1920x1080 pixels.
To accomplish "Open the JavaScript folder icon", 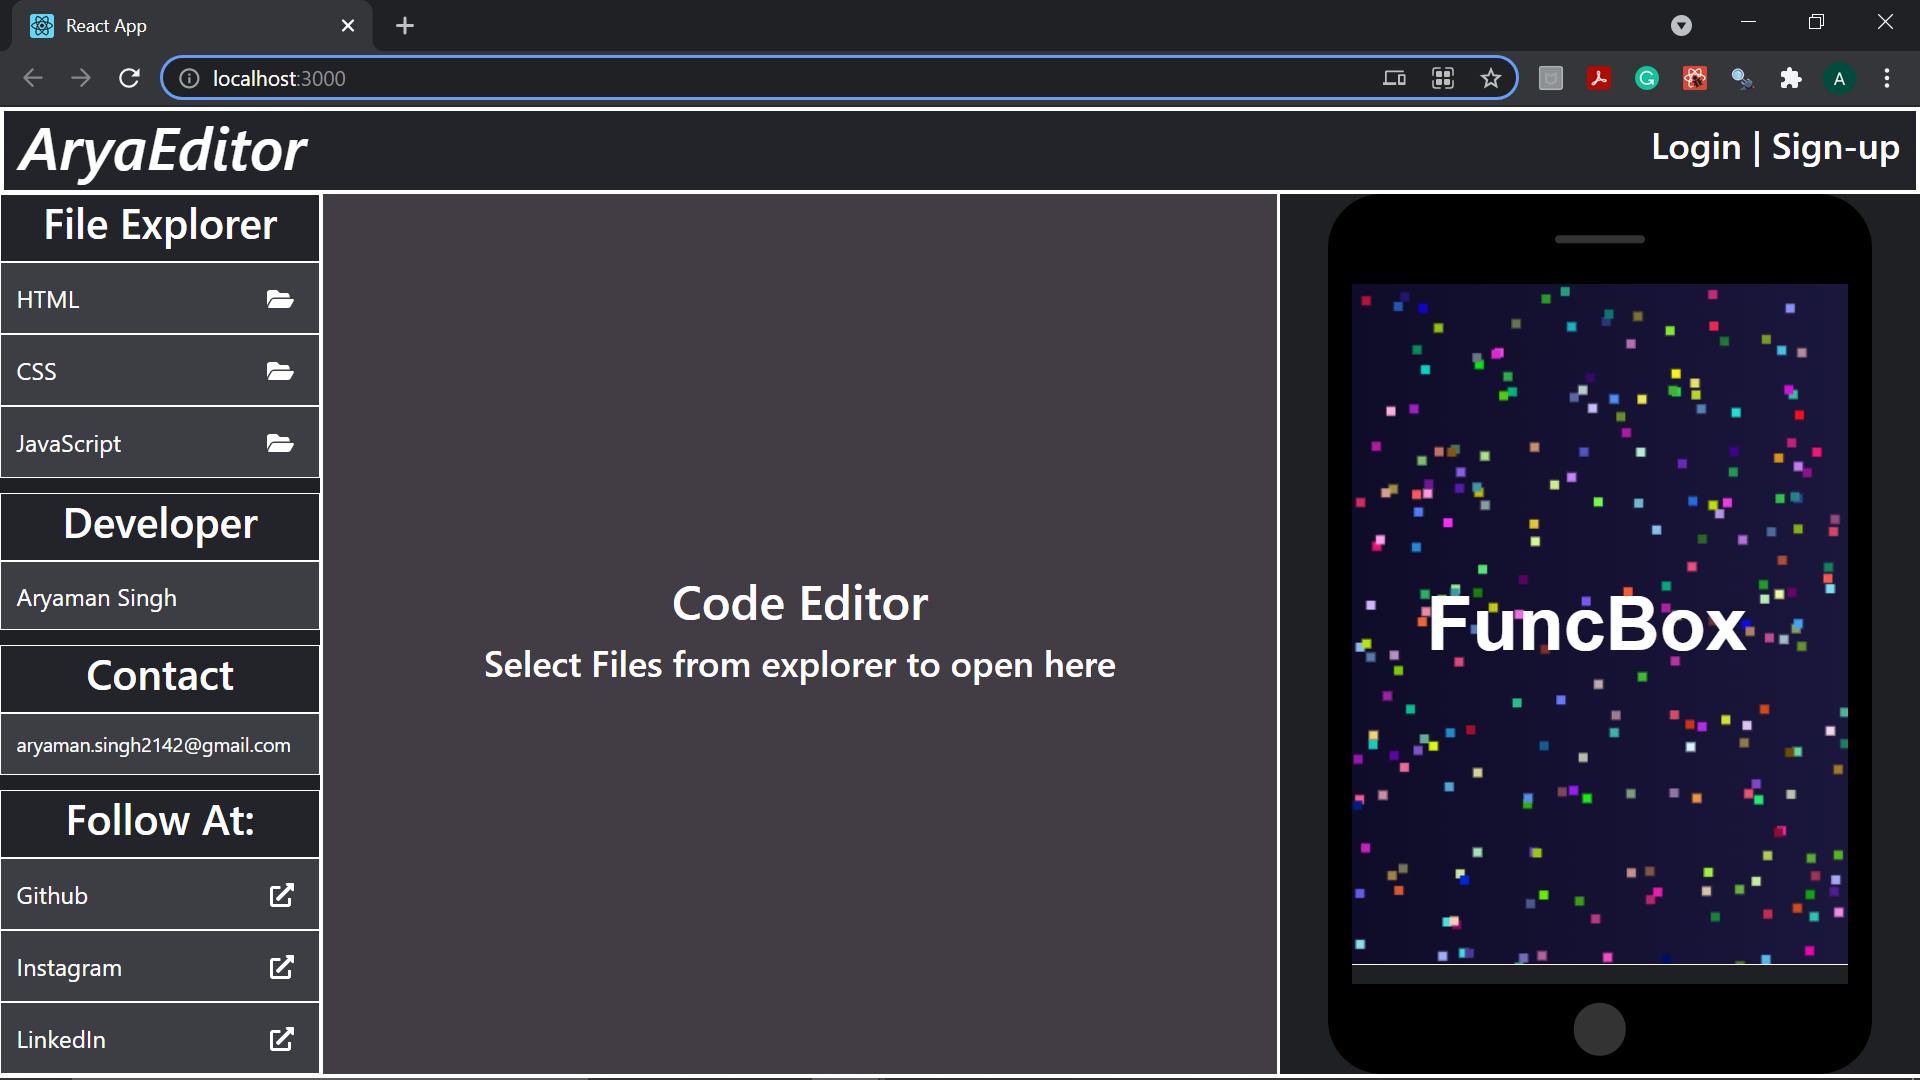I will 280,443.
